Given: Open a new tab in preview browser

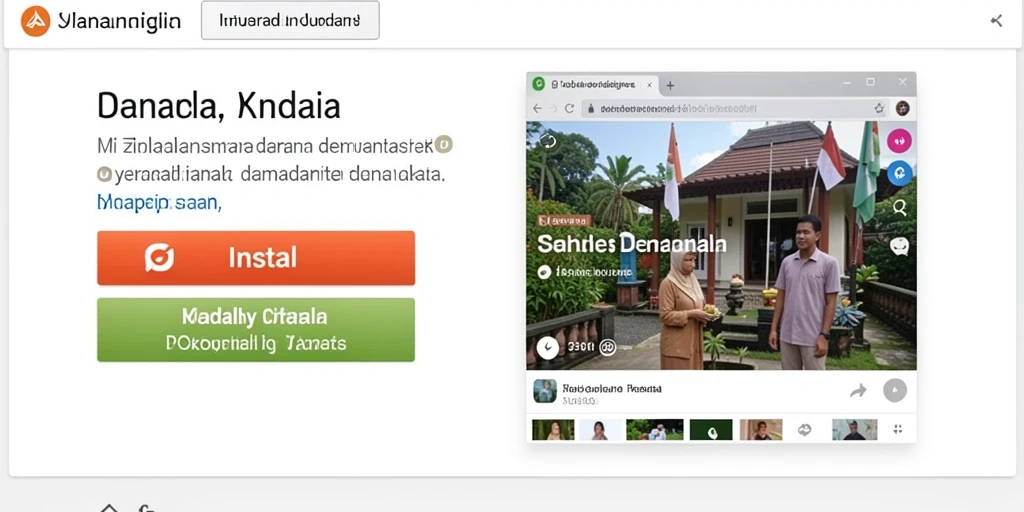Looking at the screenshot, I should [670, 85].
